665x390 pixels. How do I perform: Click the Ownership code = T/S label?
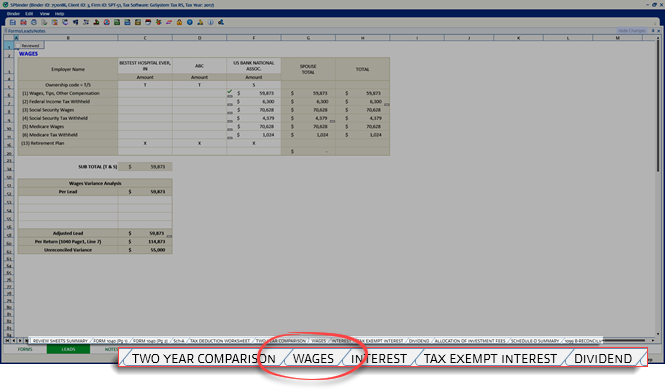click(x=68, y=85)
